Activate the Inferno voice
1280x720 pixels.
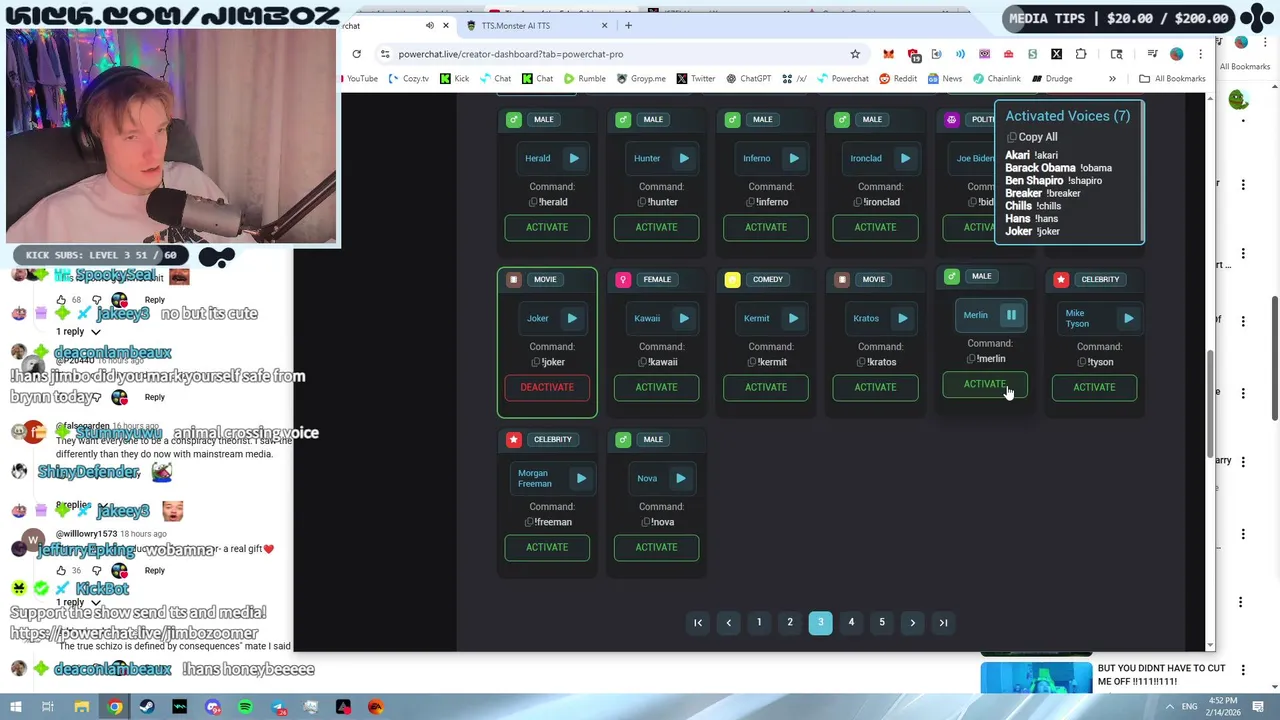coord(766,227)
